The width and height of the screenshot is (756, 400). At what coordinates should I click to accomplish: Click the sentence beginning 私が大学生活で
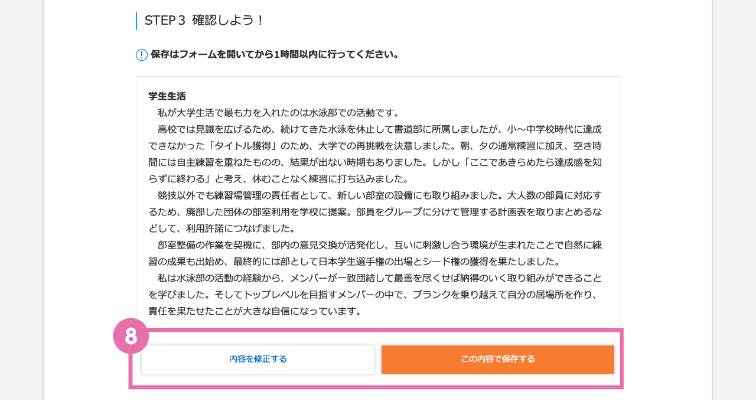tap(279, 113)
